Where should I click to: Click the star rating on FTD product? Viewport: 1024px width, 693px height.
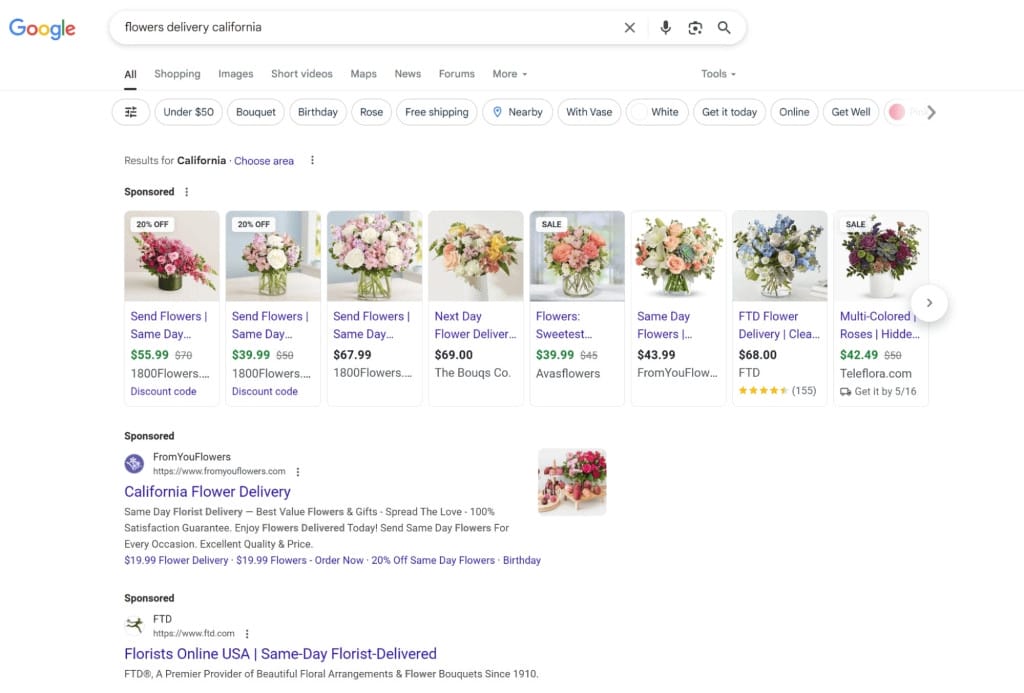coord(763,391)
